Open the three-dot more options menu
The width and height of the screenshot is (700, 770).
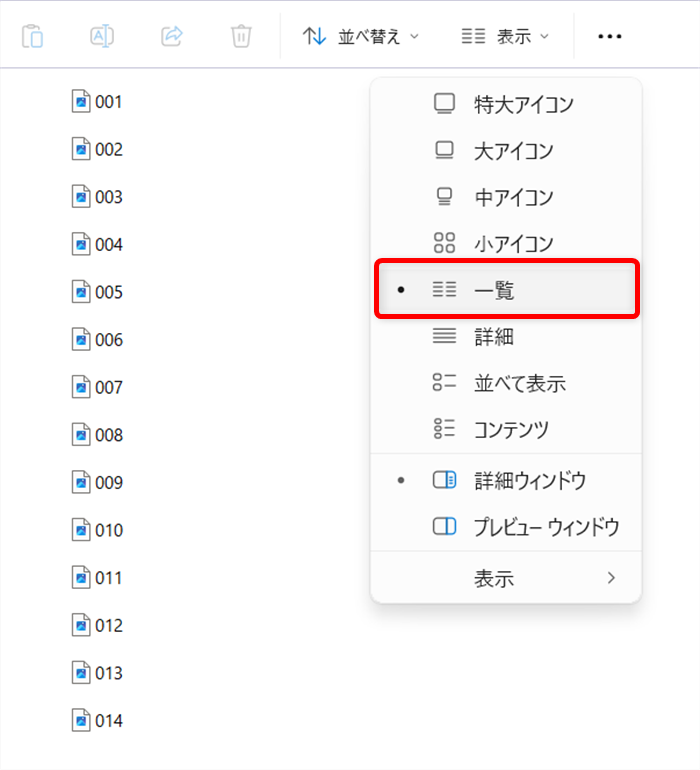click(610, 36)
